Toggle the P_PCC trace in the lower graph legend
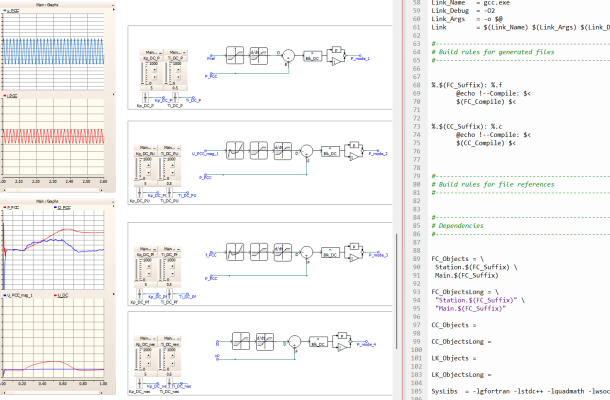This screenshot has width=610, height=400. point(14,207)
